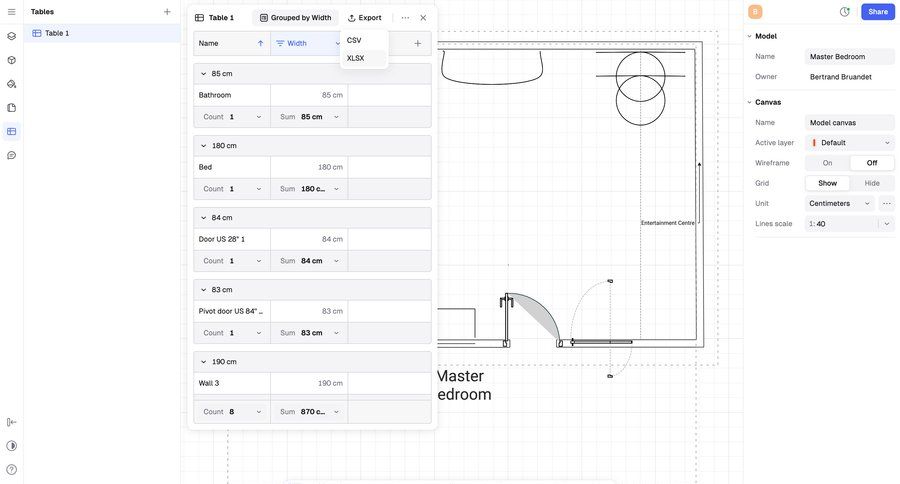Screen dimensions: 900x484
Task: Open the layers panel icon in sidebar
Action: [x=12, y=36]
